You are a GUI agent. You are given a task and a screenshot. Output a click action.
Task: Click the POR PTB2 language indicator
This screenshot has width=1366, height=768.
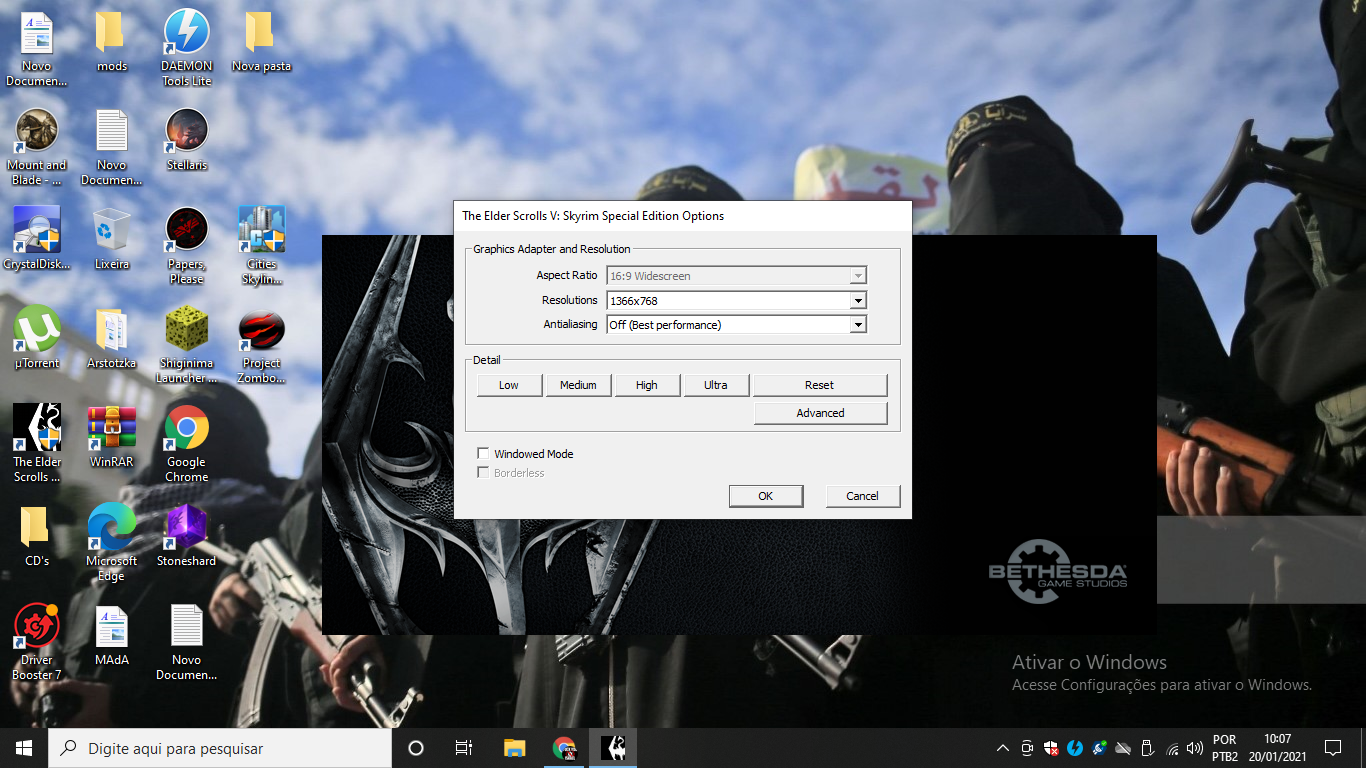(1225, 748)
